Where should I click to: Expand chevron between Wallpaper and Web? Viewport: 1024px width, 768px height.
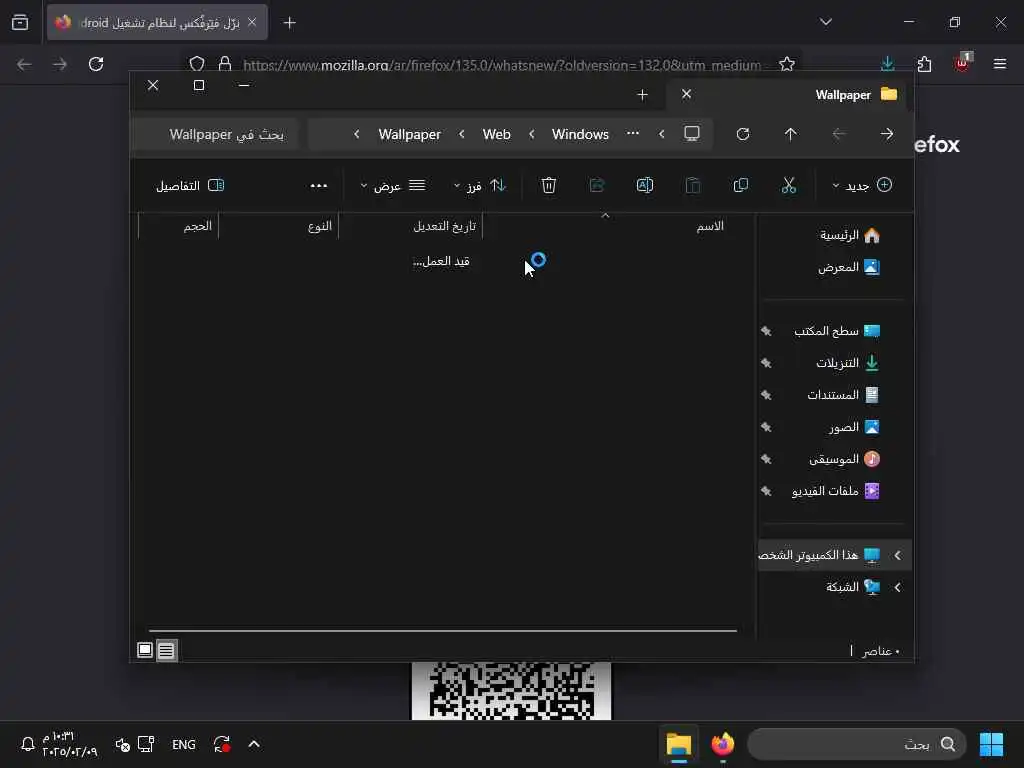click(x=462, y=134)
